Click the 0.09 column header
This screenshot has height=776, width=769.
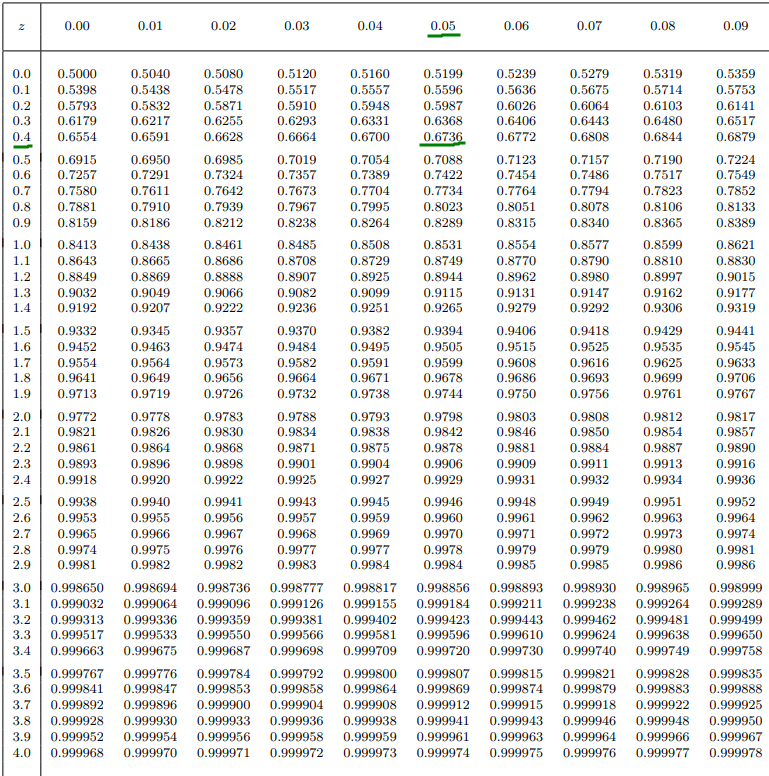(x=735, y=25)
